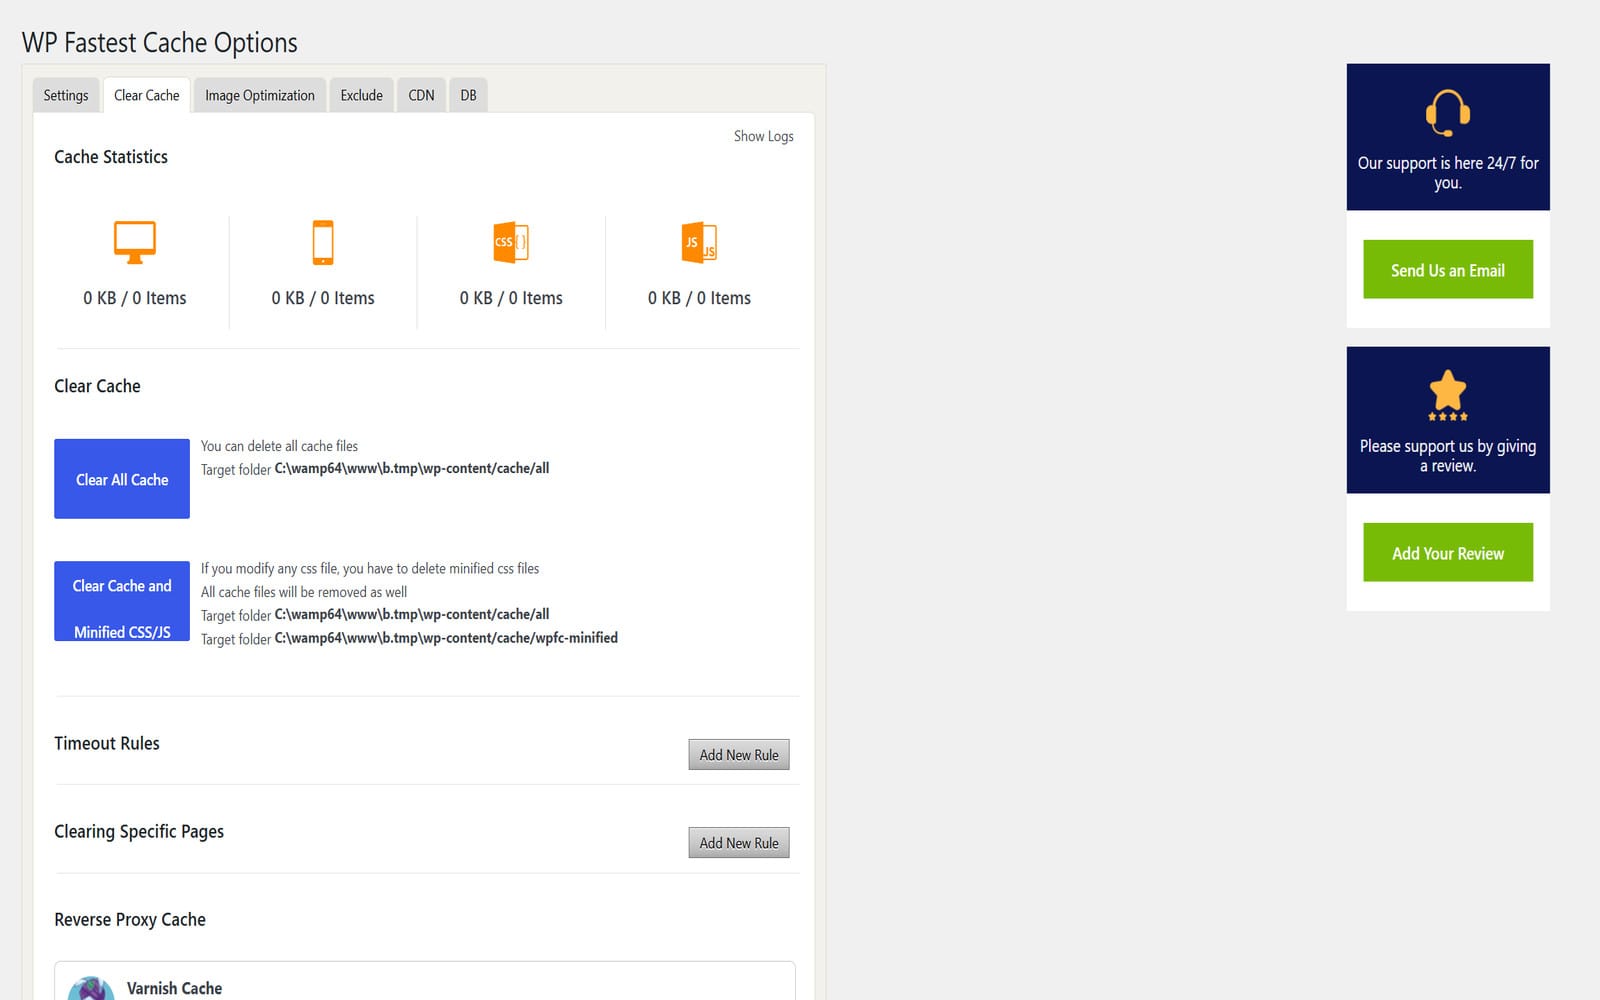The image size is (1600, 1000).
Task: Click the Varnish Cache logo icon
Action: click(x=90, y=988)
